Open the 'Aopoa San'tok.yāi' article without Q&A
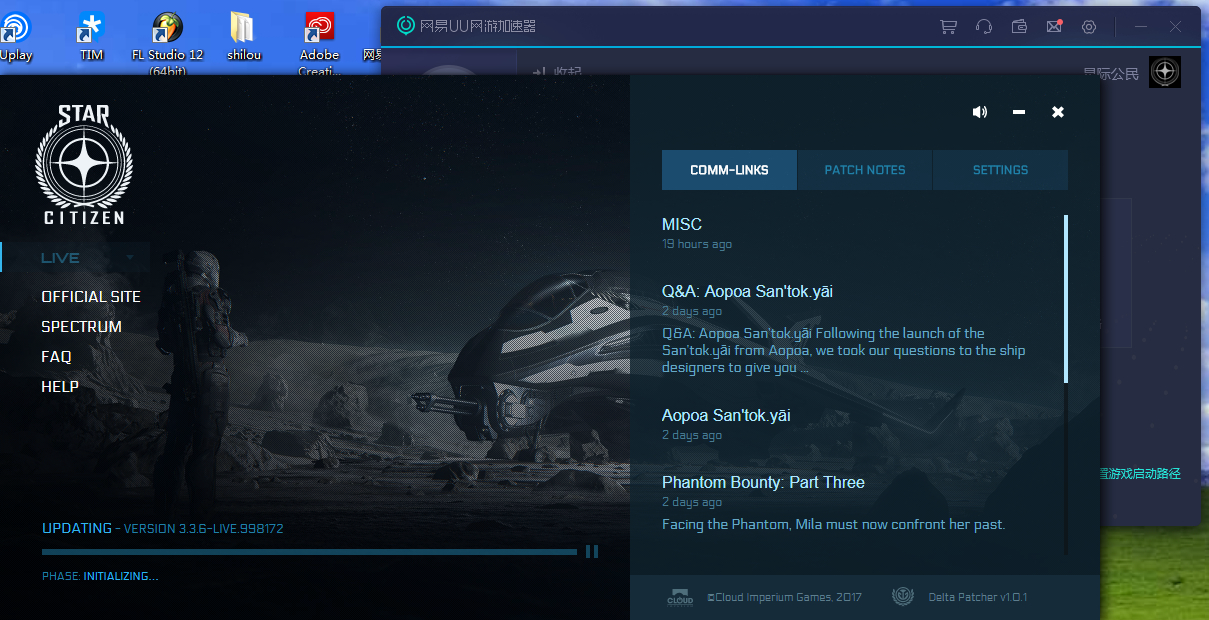 (726, 416)
